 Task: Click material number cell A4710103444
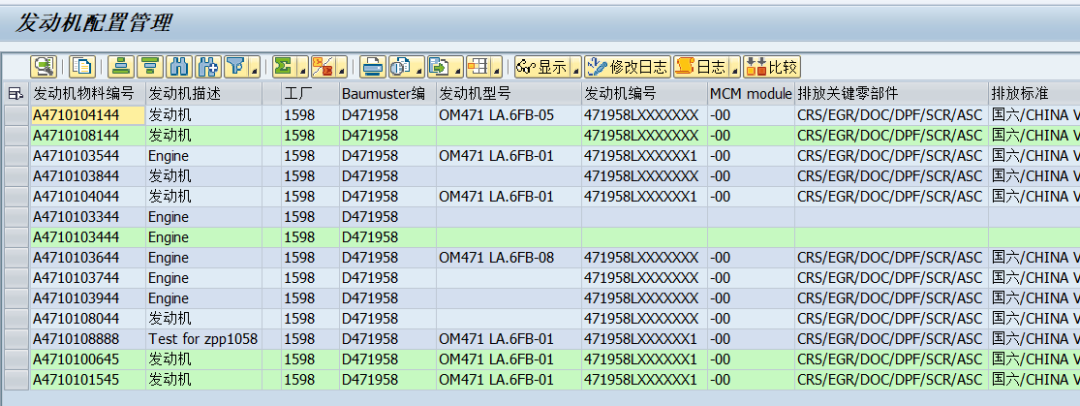(87, 237)
